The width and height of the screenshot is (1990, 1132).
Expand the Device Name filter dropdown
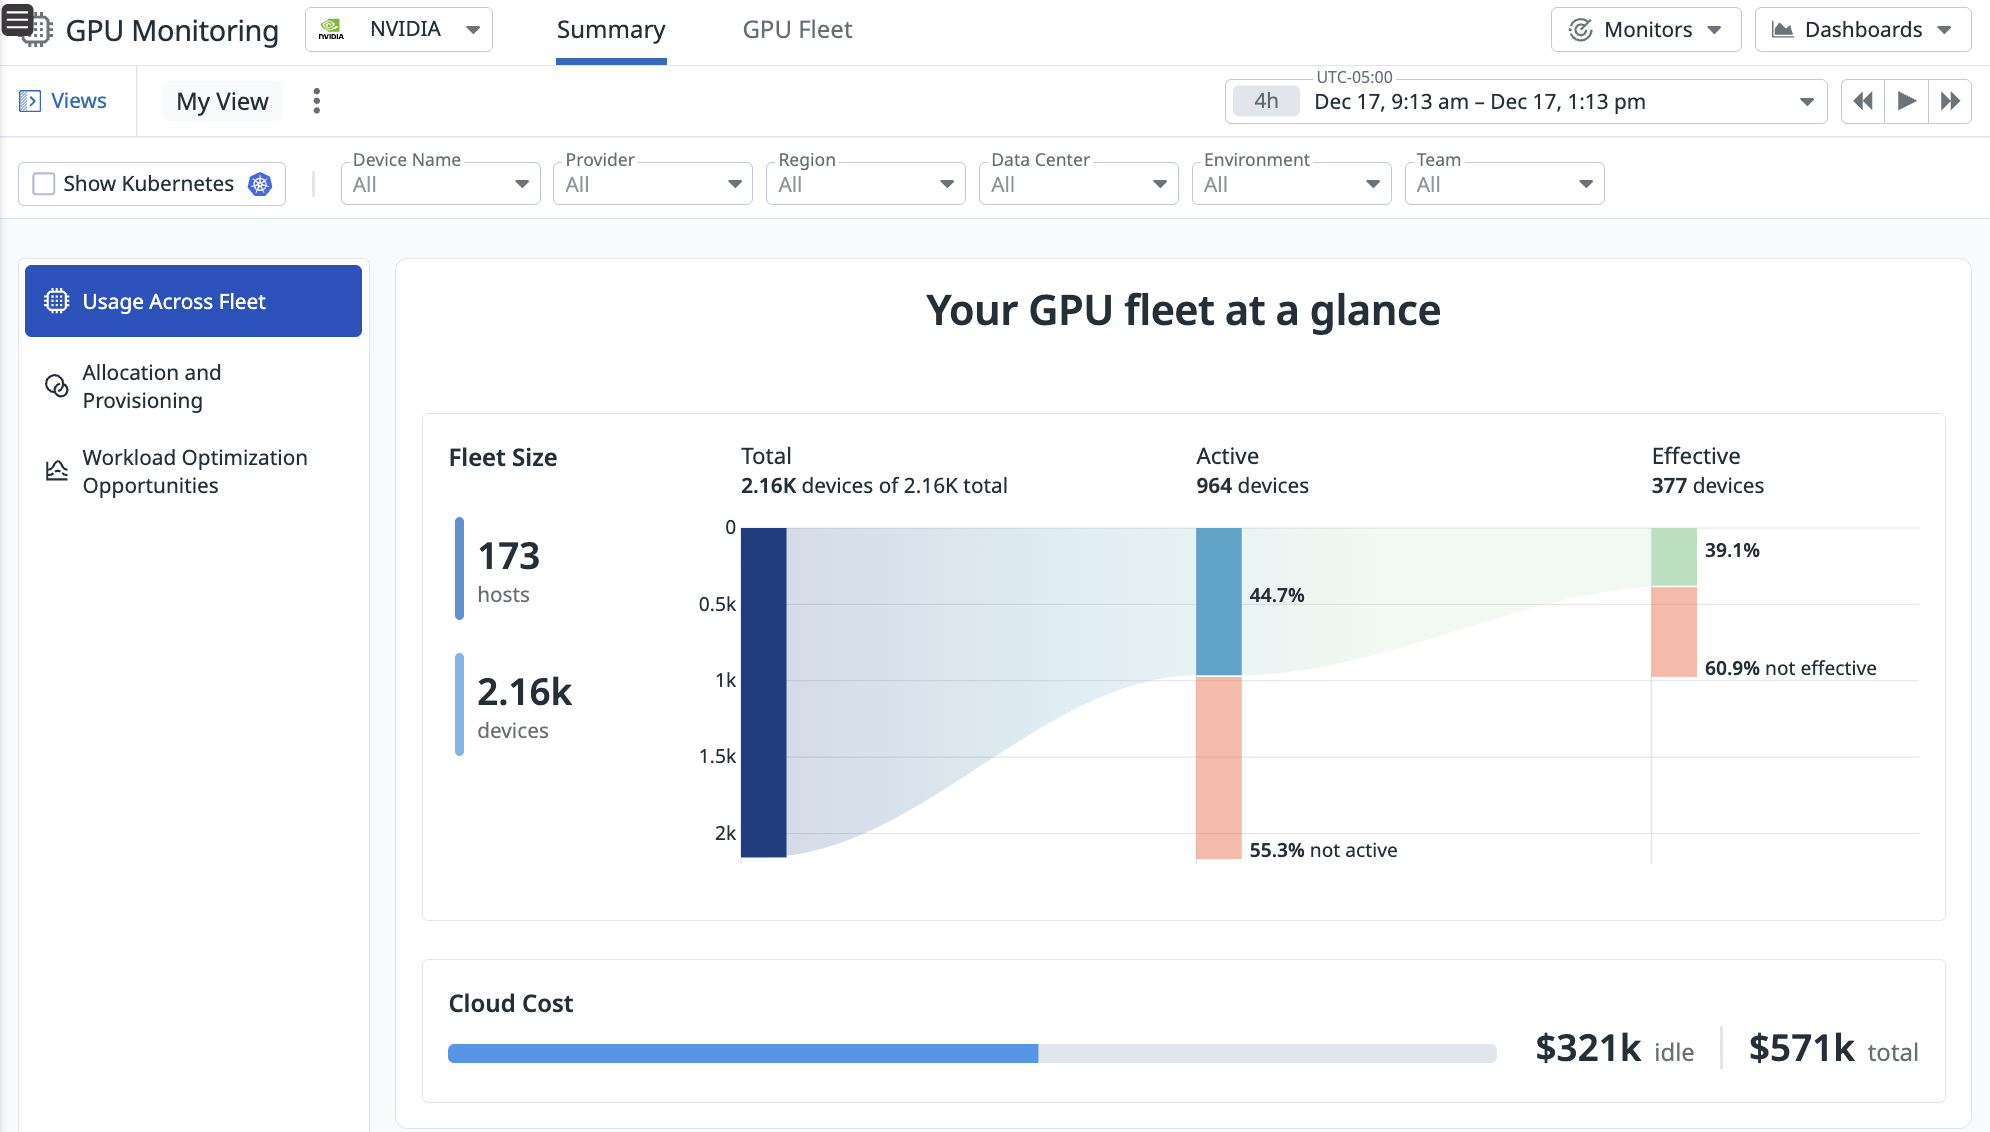(440, 184)
